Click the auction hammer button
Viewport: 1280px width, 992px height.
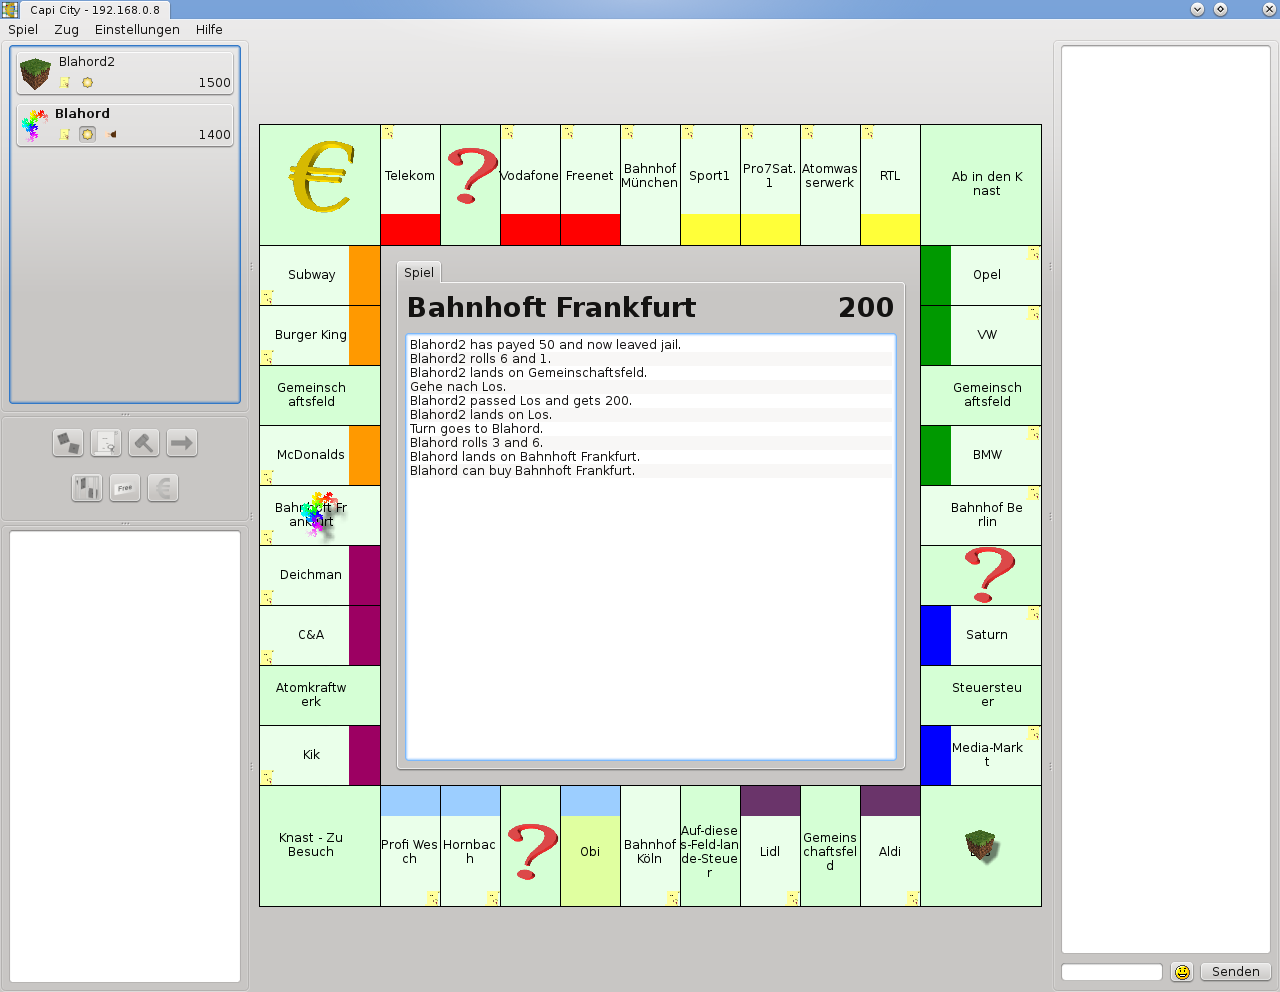click(x=144, y=442)
